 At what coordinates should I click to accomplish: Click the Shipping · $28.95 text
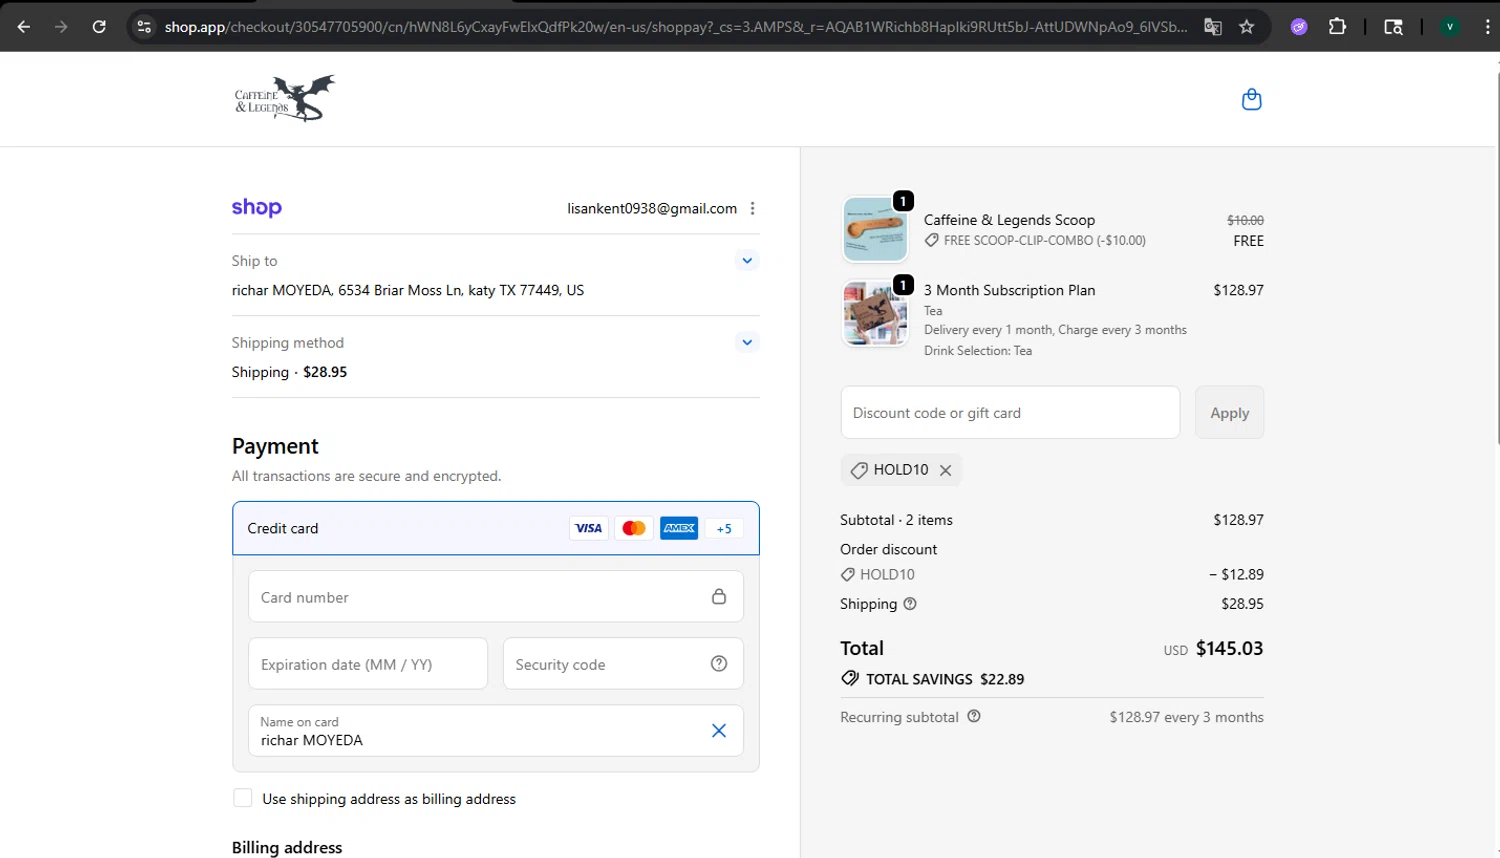tap(290, 372)
